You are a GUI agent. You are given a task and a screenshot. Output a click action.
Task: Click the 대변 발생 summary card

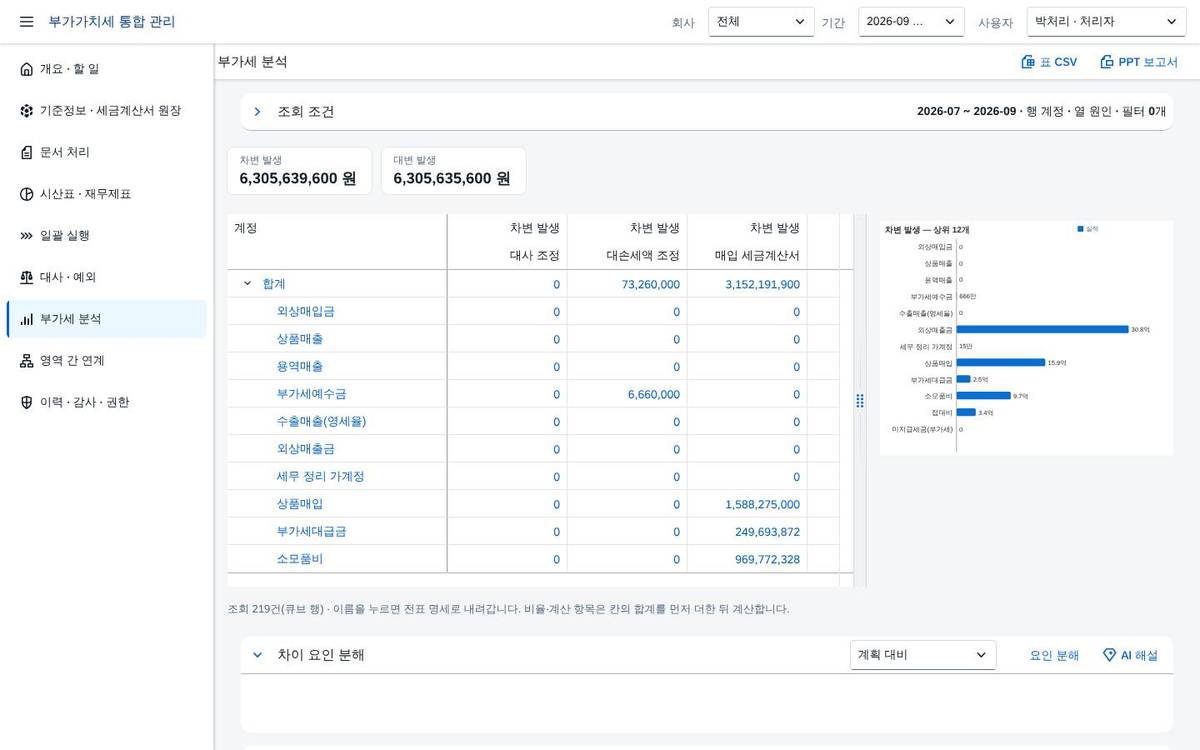coord(453,171)
